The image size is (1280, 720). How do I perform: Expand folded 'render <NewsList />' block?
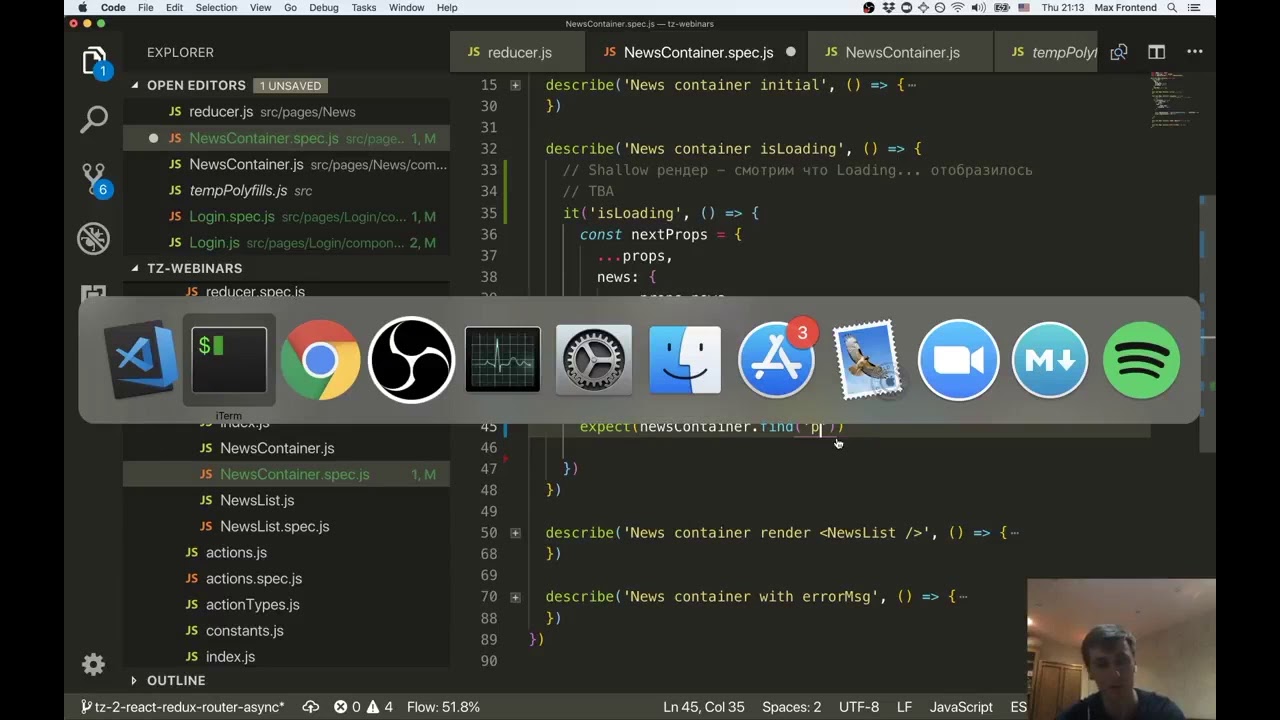click(515, 533)
